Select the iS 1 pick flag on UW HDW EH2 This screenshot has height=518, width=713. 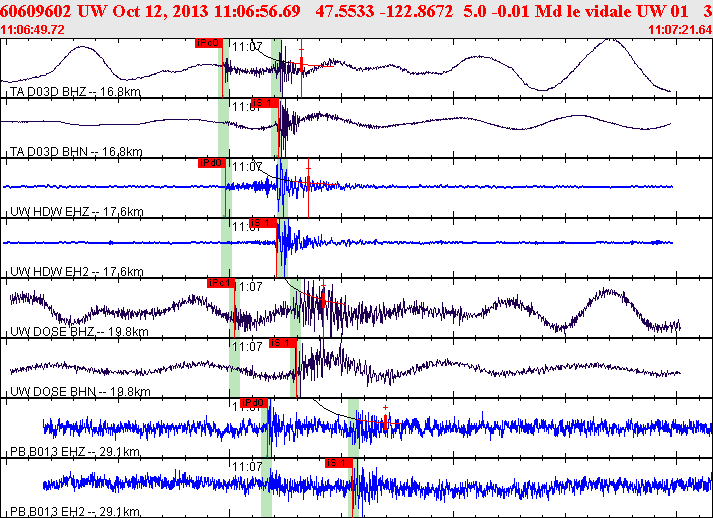[263, 223]
